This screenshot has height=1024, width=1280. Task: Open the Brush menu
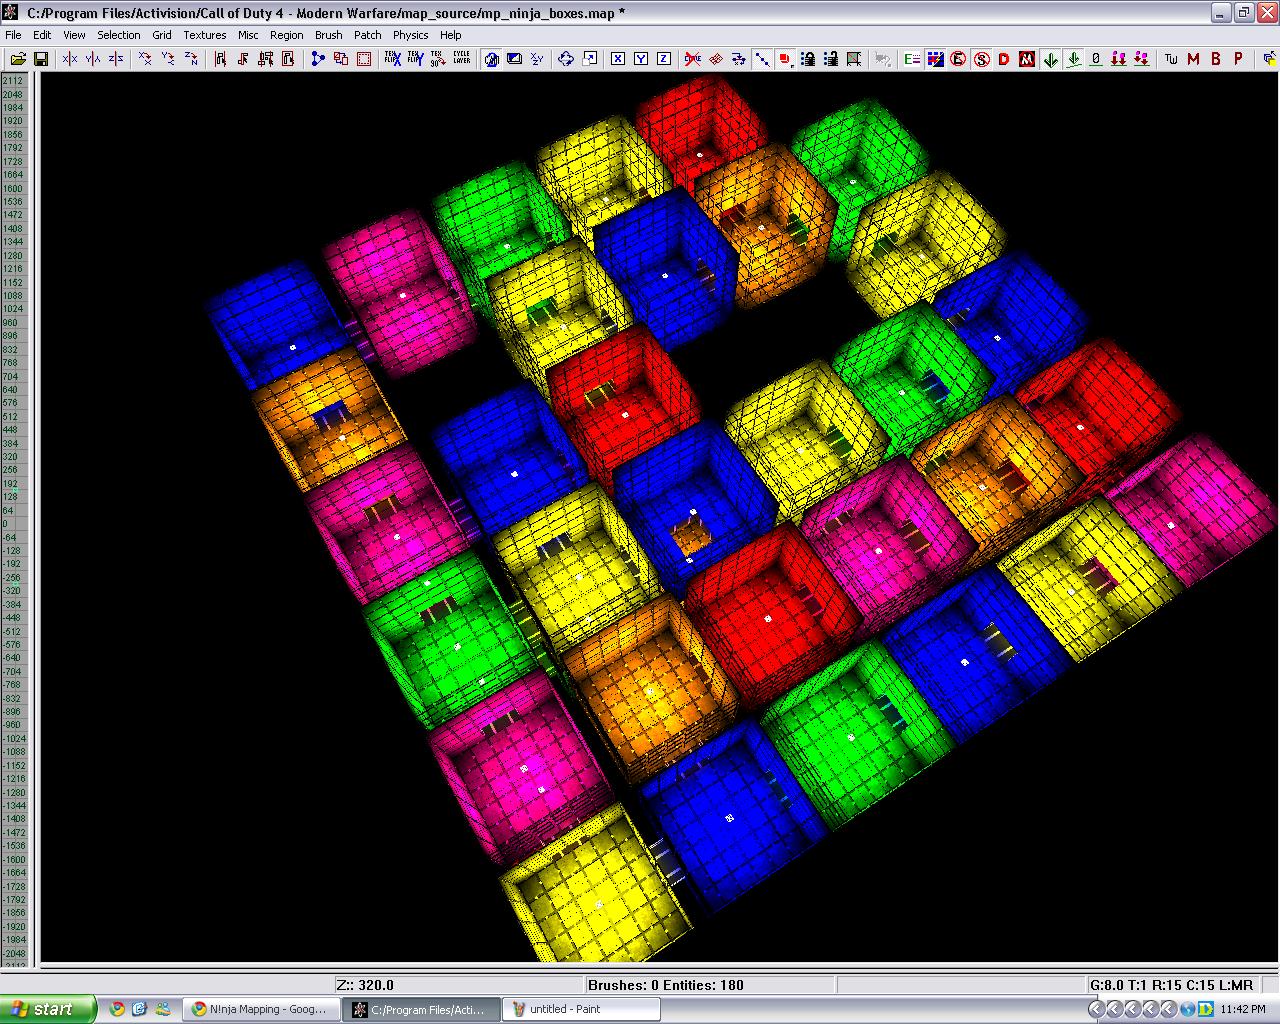click(x=329, y=35)
